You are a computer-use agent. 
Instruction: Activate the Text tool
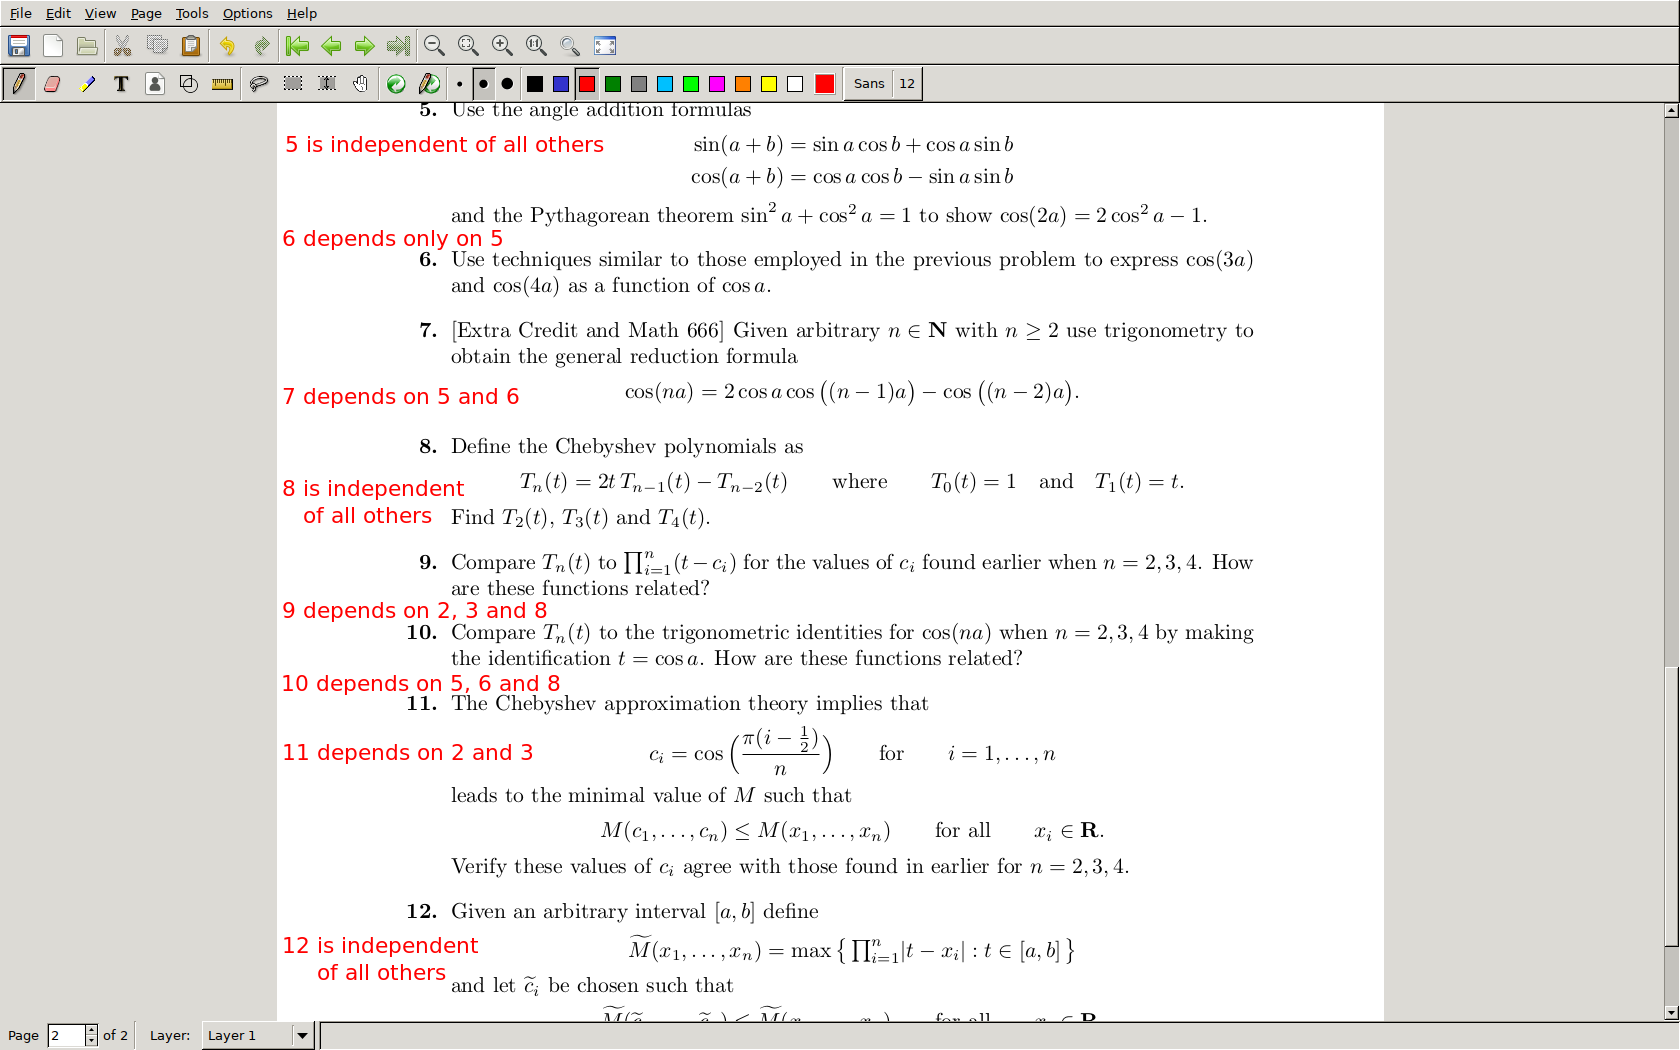(x=121, y=84)
